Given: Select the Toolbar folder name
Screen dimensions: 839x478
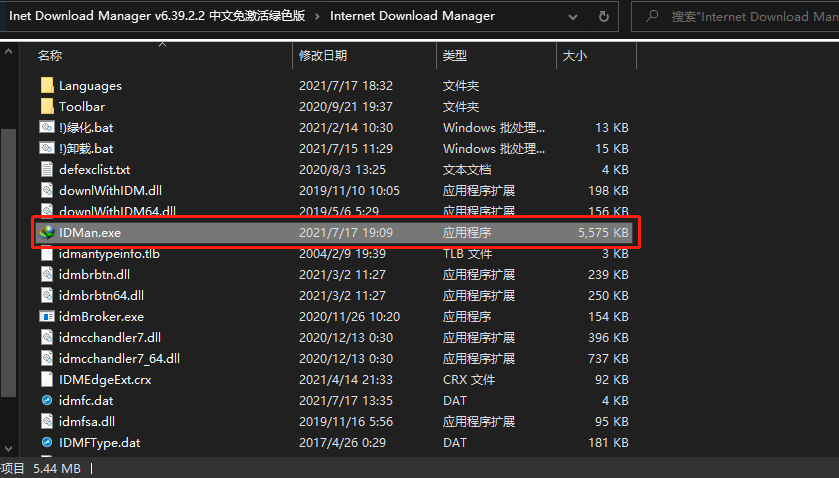Looking at the screenshot, I should [82, 106].
